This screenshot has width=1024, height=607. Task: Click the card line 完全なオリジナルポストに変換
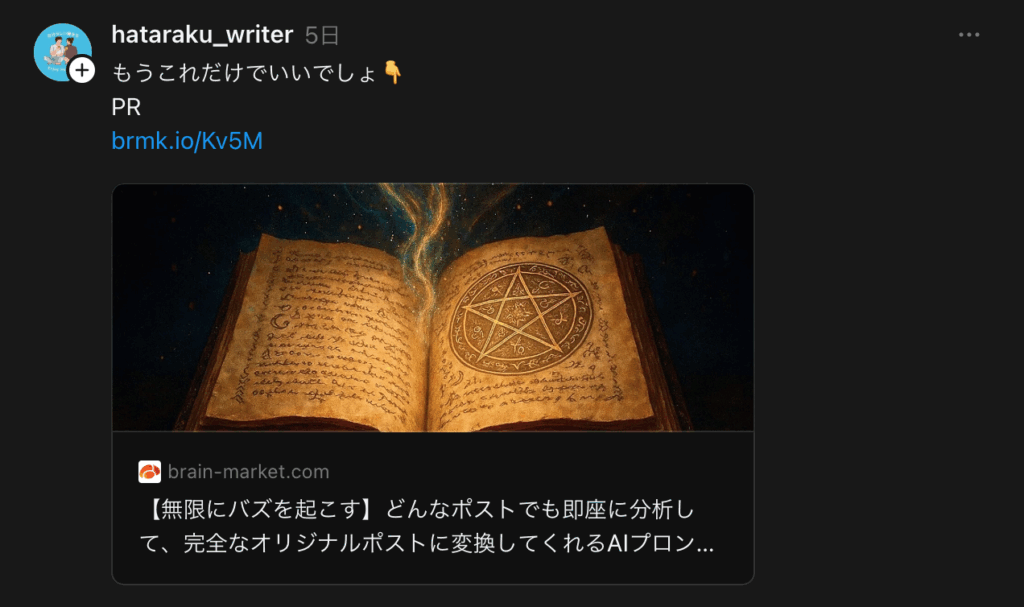pyautogui.click(x=339, y=544)
